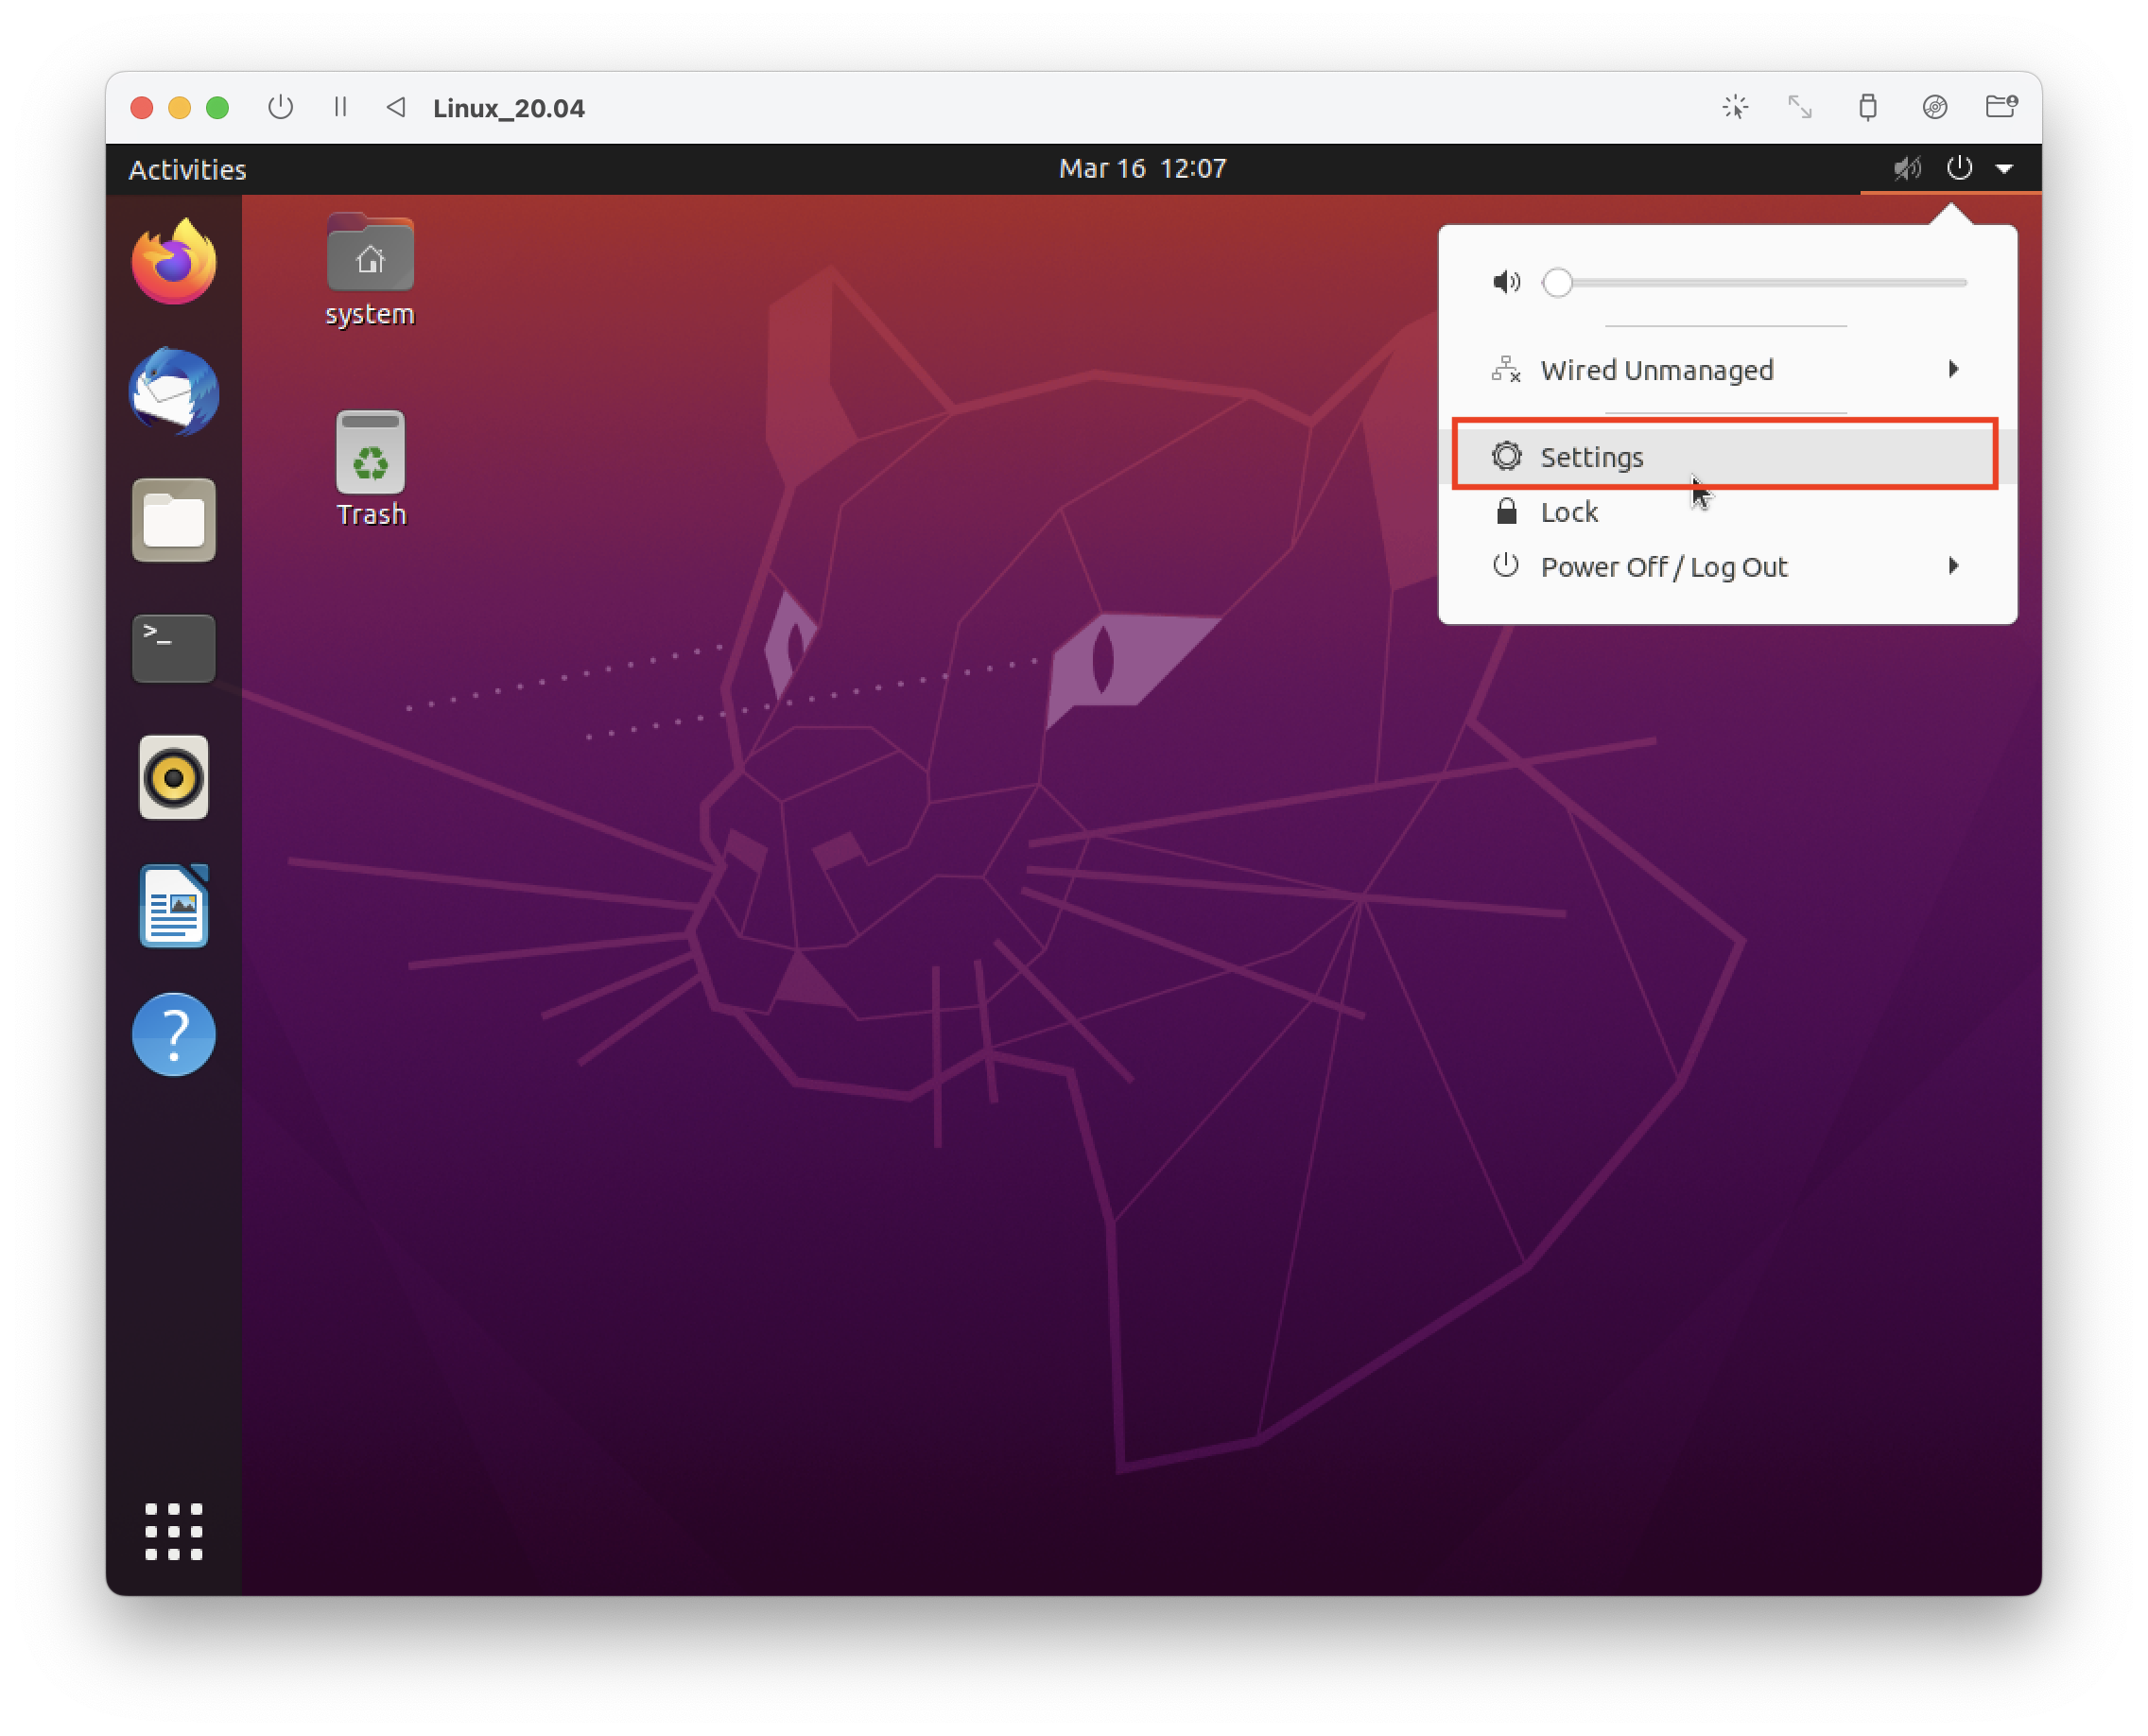Click the speaker icon in system menu

point(1506,283)
